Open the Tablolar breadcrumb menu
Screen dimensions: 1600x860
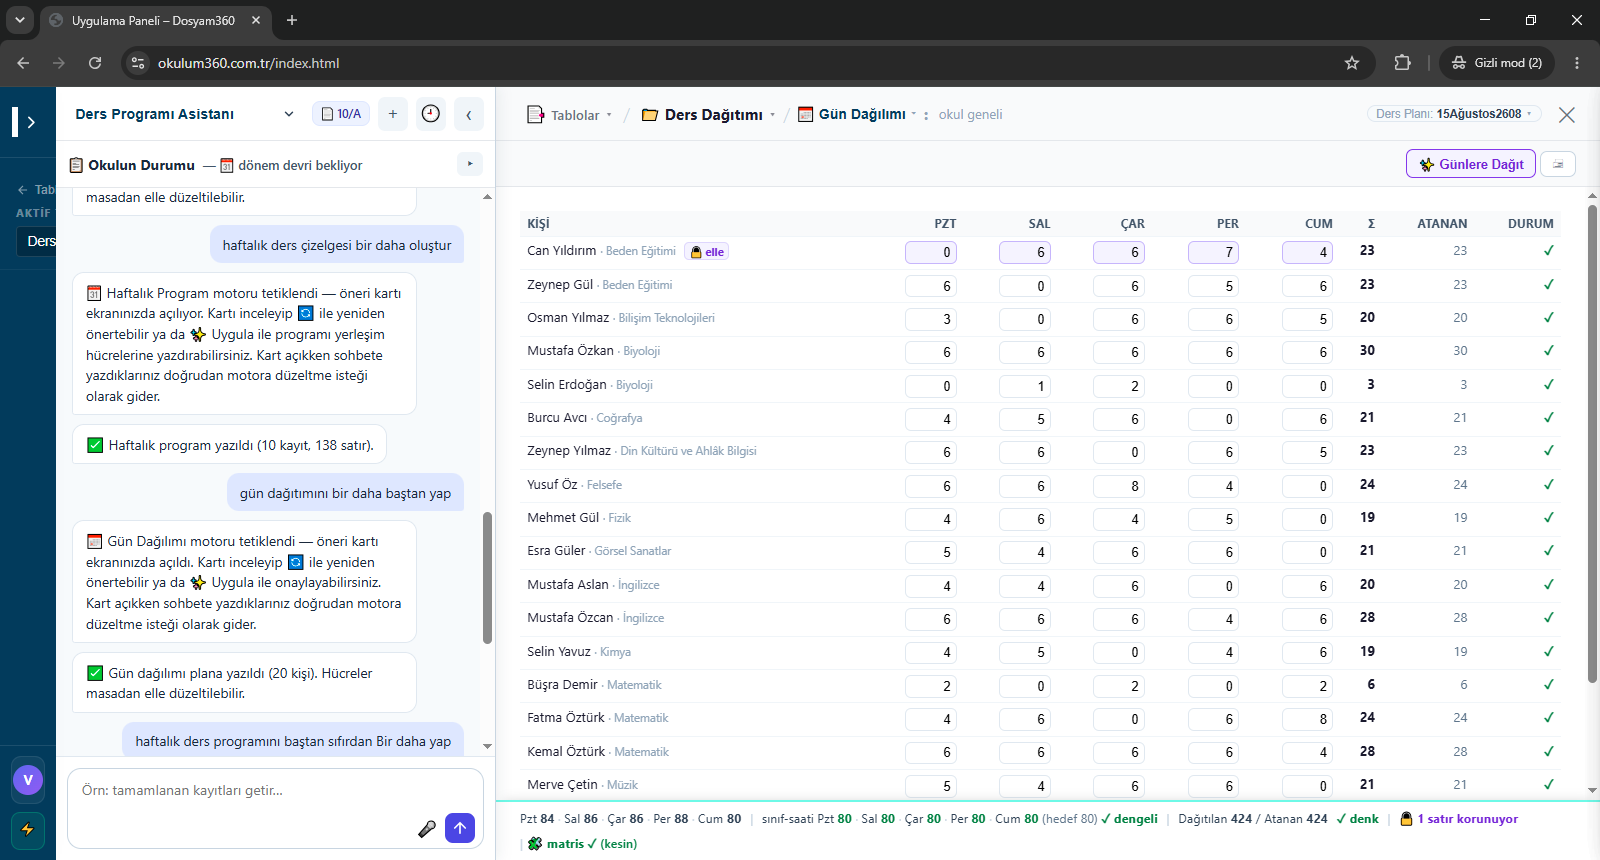click(x=569, y=115)
